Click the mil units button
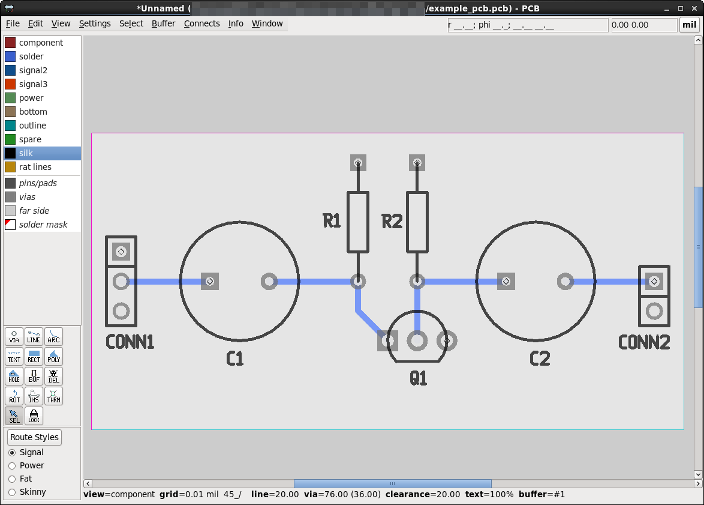This screenshot has height=505, width=704. (x=689, y=25)
